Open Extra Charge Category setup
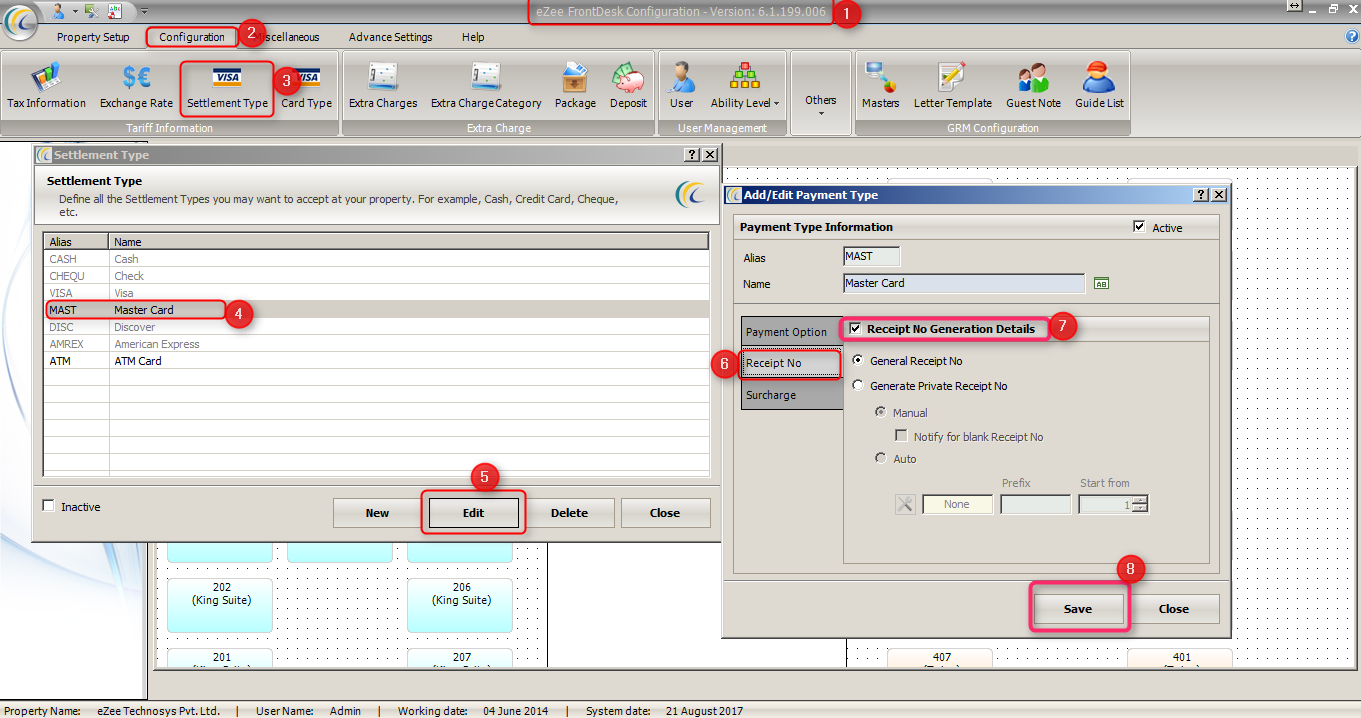This screenshot has width=1361, height=718. click(x=486, y=85)
